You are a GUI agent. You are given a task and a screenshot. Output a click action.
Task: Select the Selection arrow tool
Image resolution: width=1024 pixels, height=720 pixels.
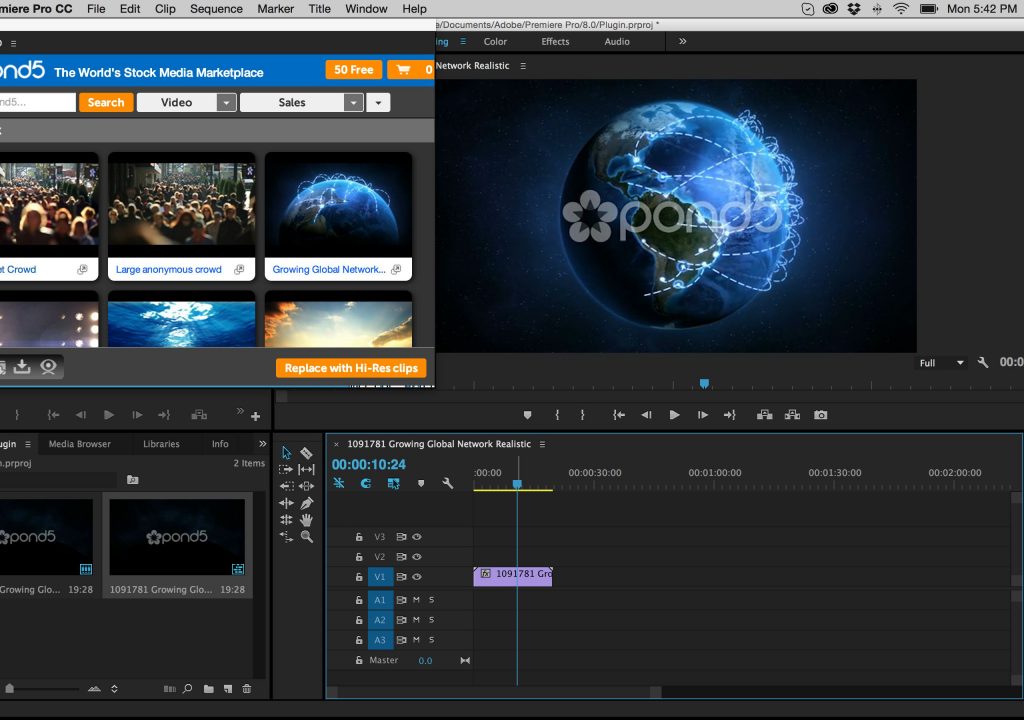point(286,453)
